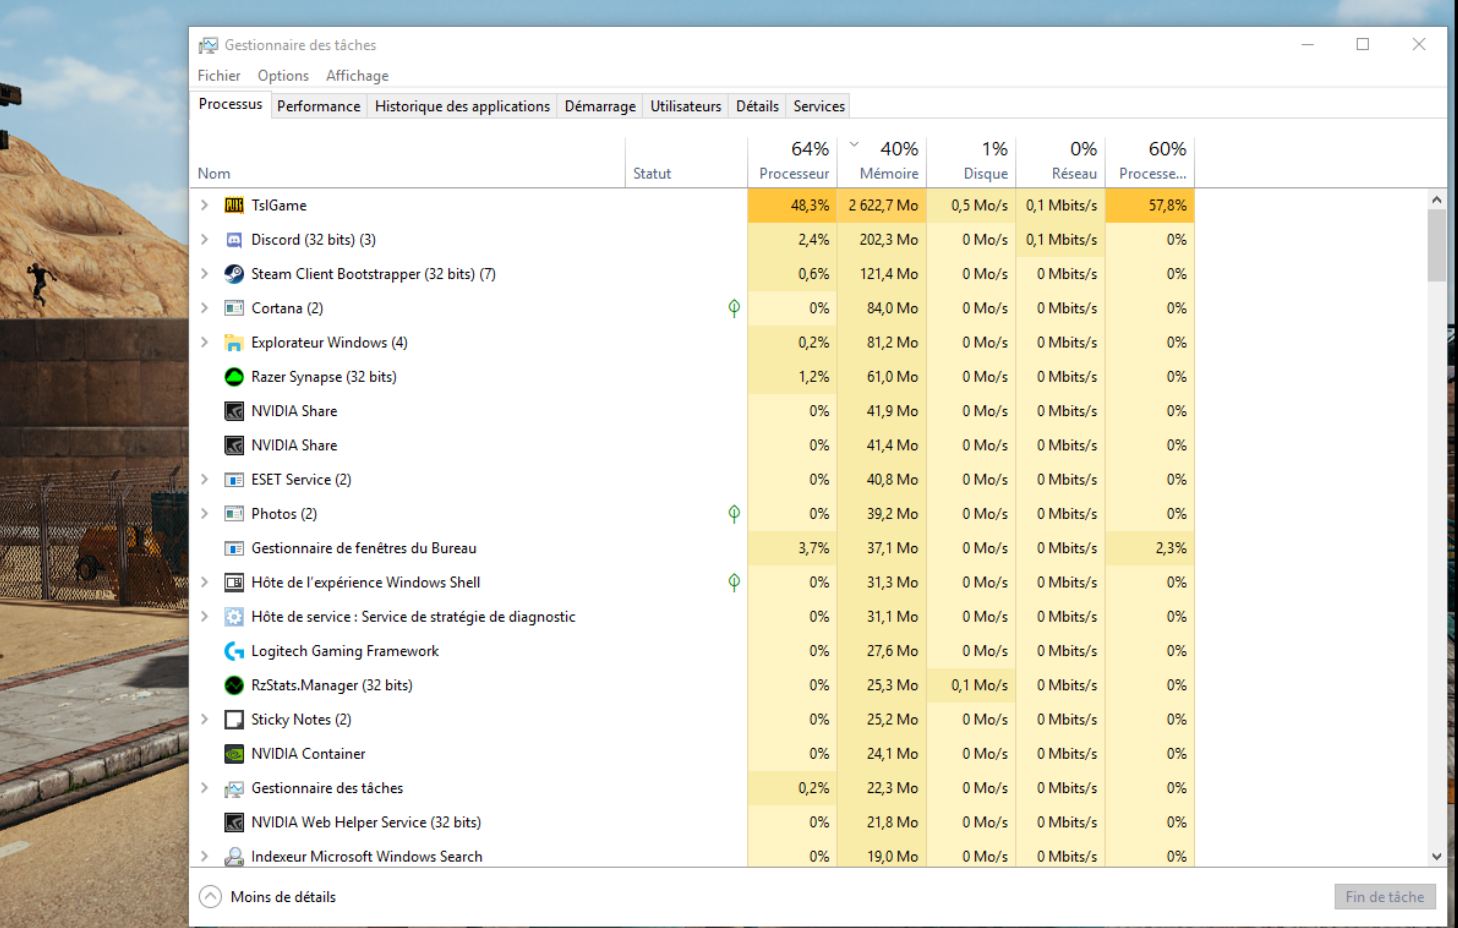
Task: Expand the Discord (32 bits) process group
Action: click(204, 240)
